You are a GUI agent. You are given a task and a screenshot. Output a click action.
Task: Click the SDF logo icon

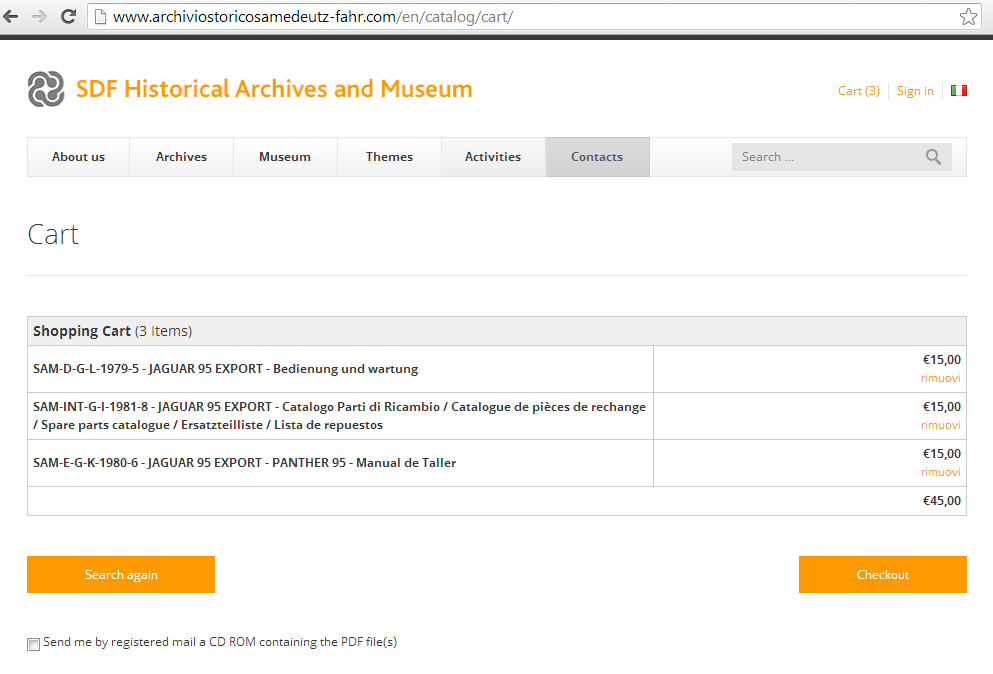pos(46,89)
